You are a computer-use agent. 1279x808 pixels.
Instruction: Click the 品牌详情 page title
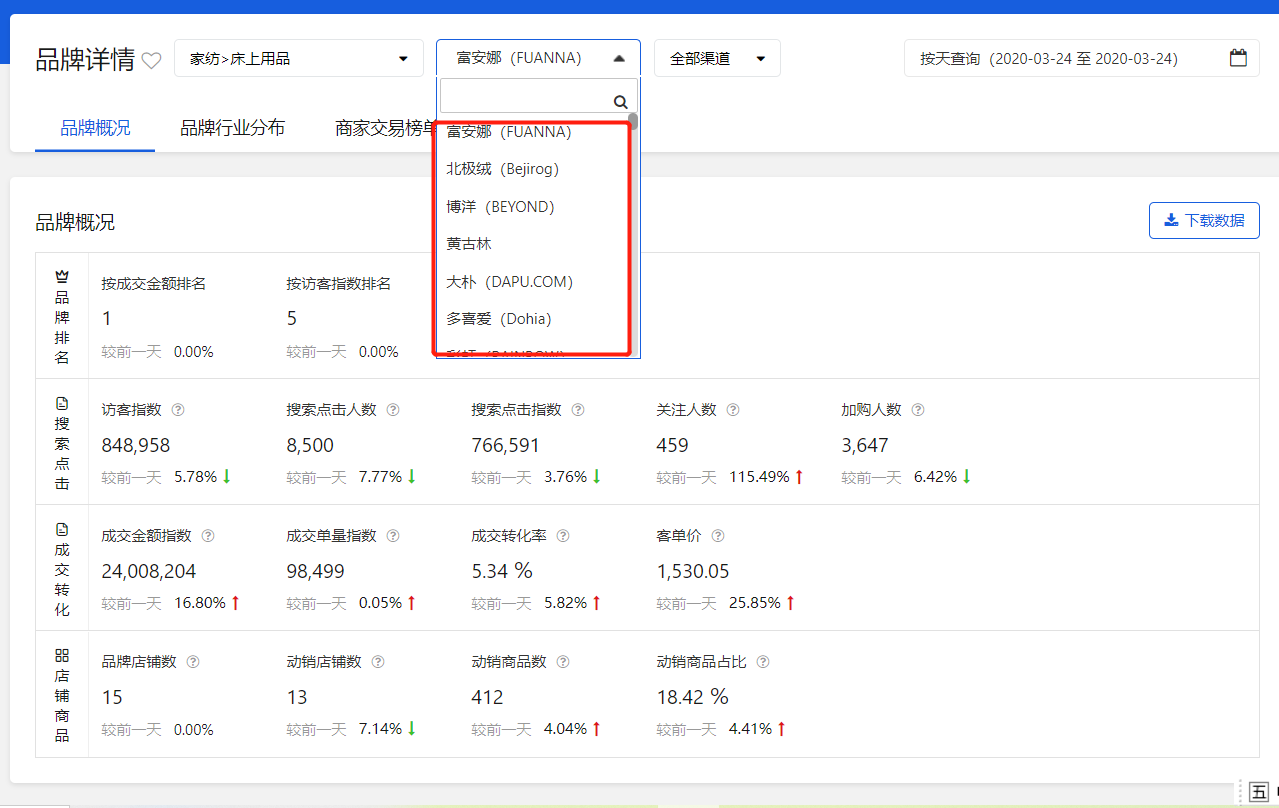click(85, 59)
